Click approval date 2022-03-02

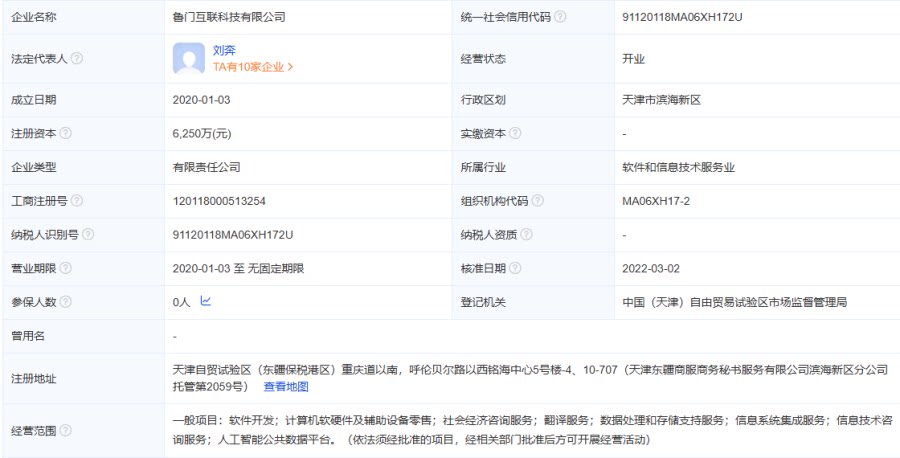(651, 269)
